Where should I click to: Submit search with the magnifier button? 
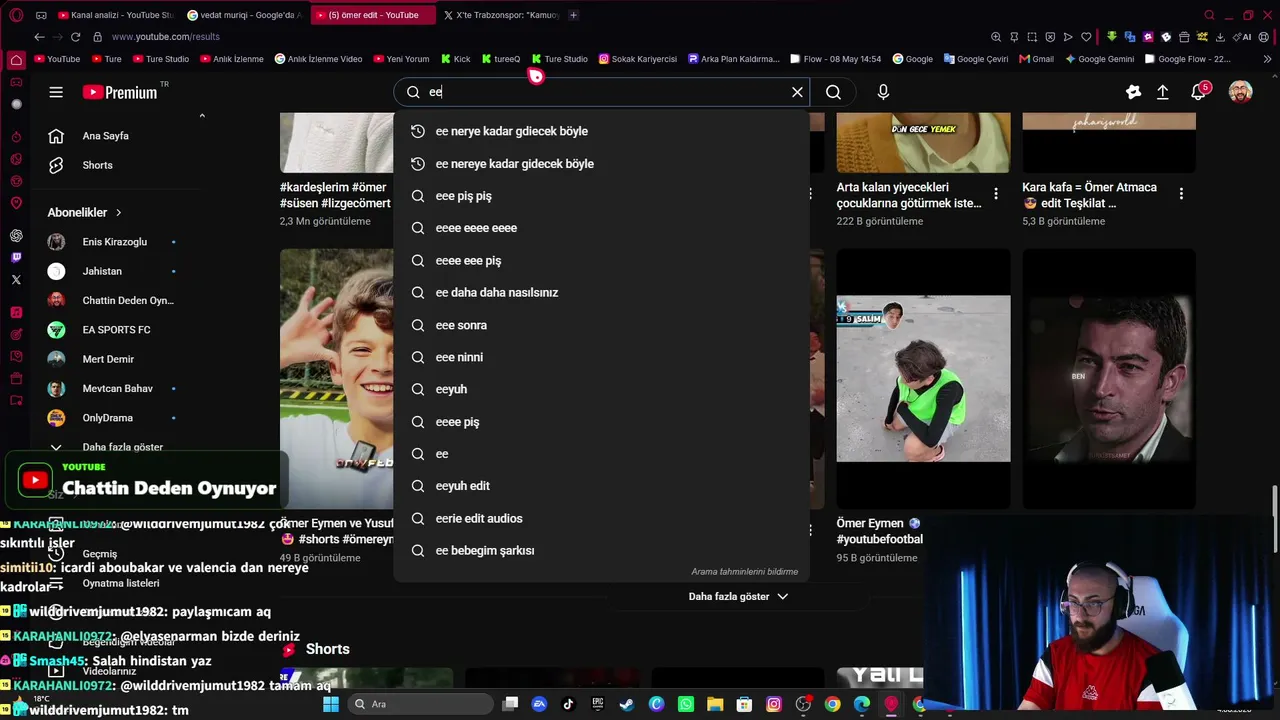[x=833, y=92]
